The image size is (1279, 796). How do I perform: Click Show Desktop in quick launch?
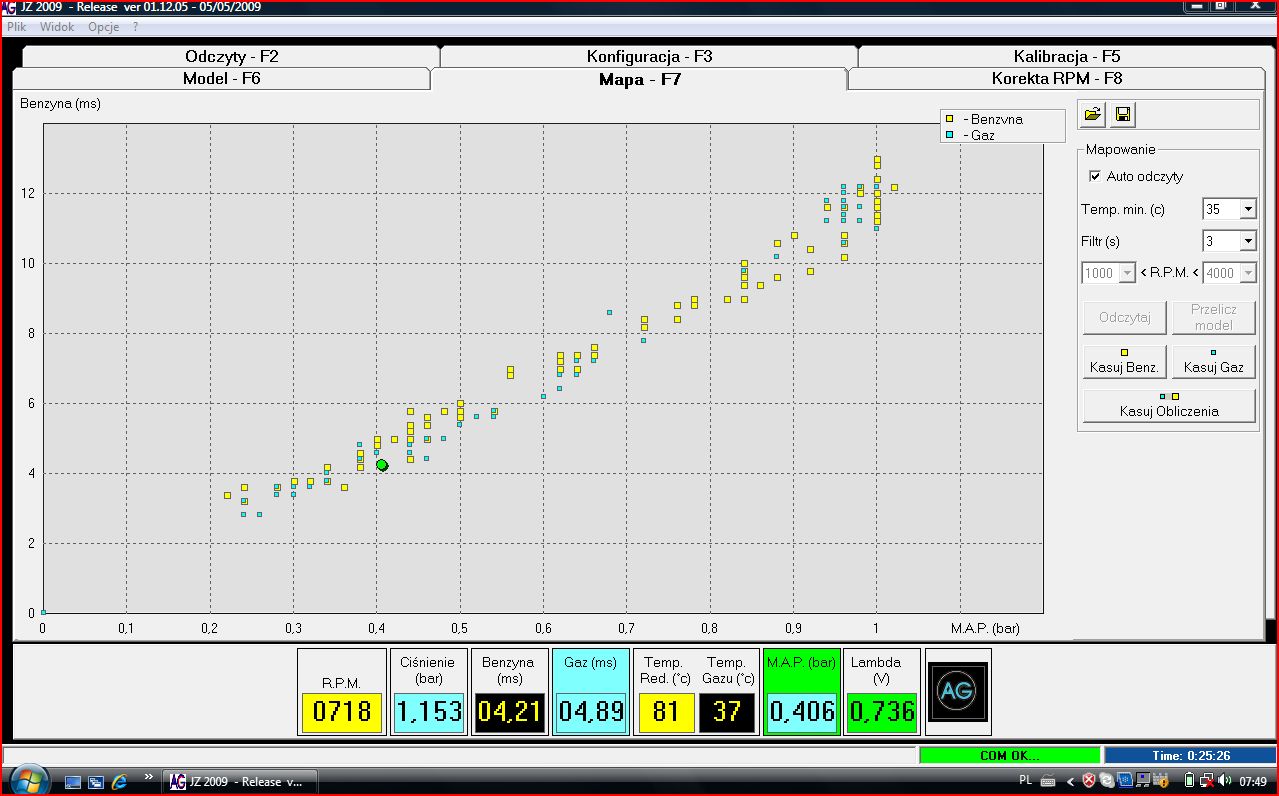[73, 781]
